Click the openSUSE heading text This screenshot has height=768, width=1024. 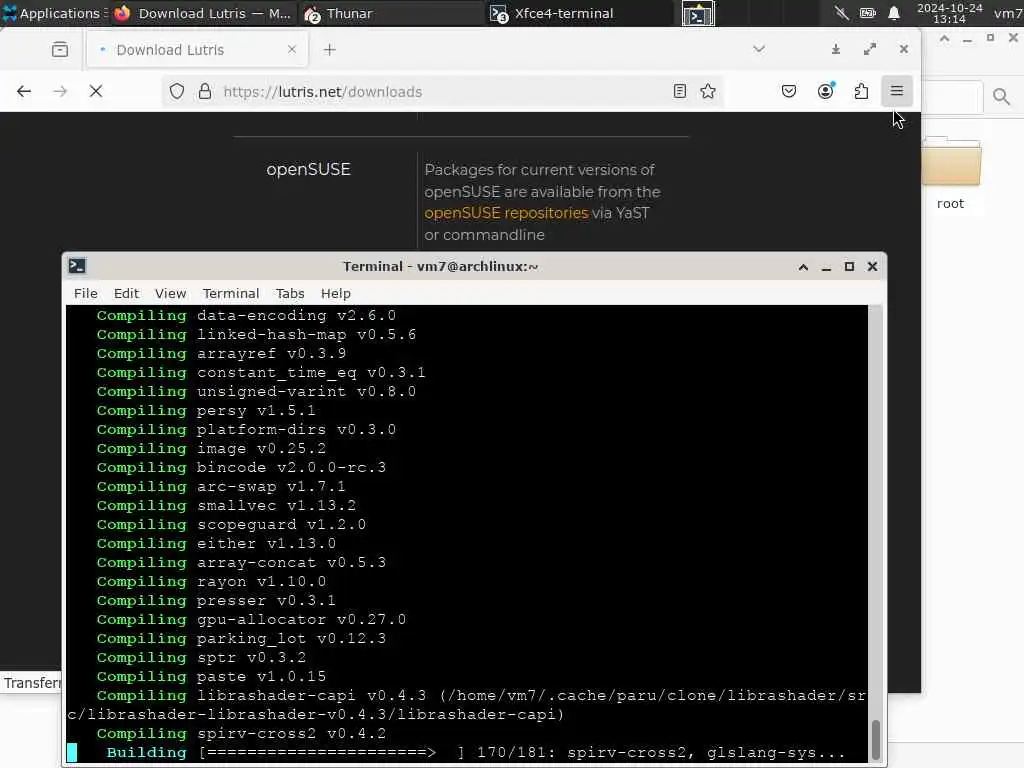(308, 169)
